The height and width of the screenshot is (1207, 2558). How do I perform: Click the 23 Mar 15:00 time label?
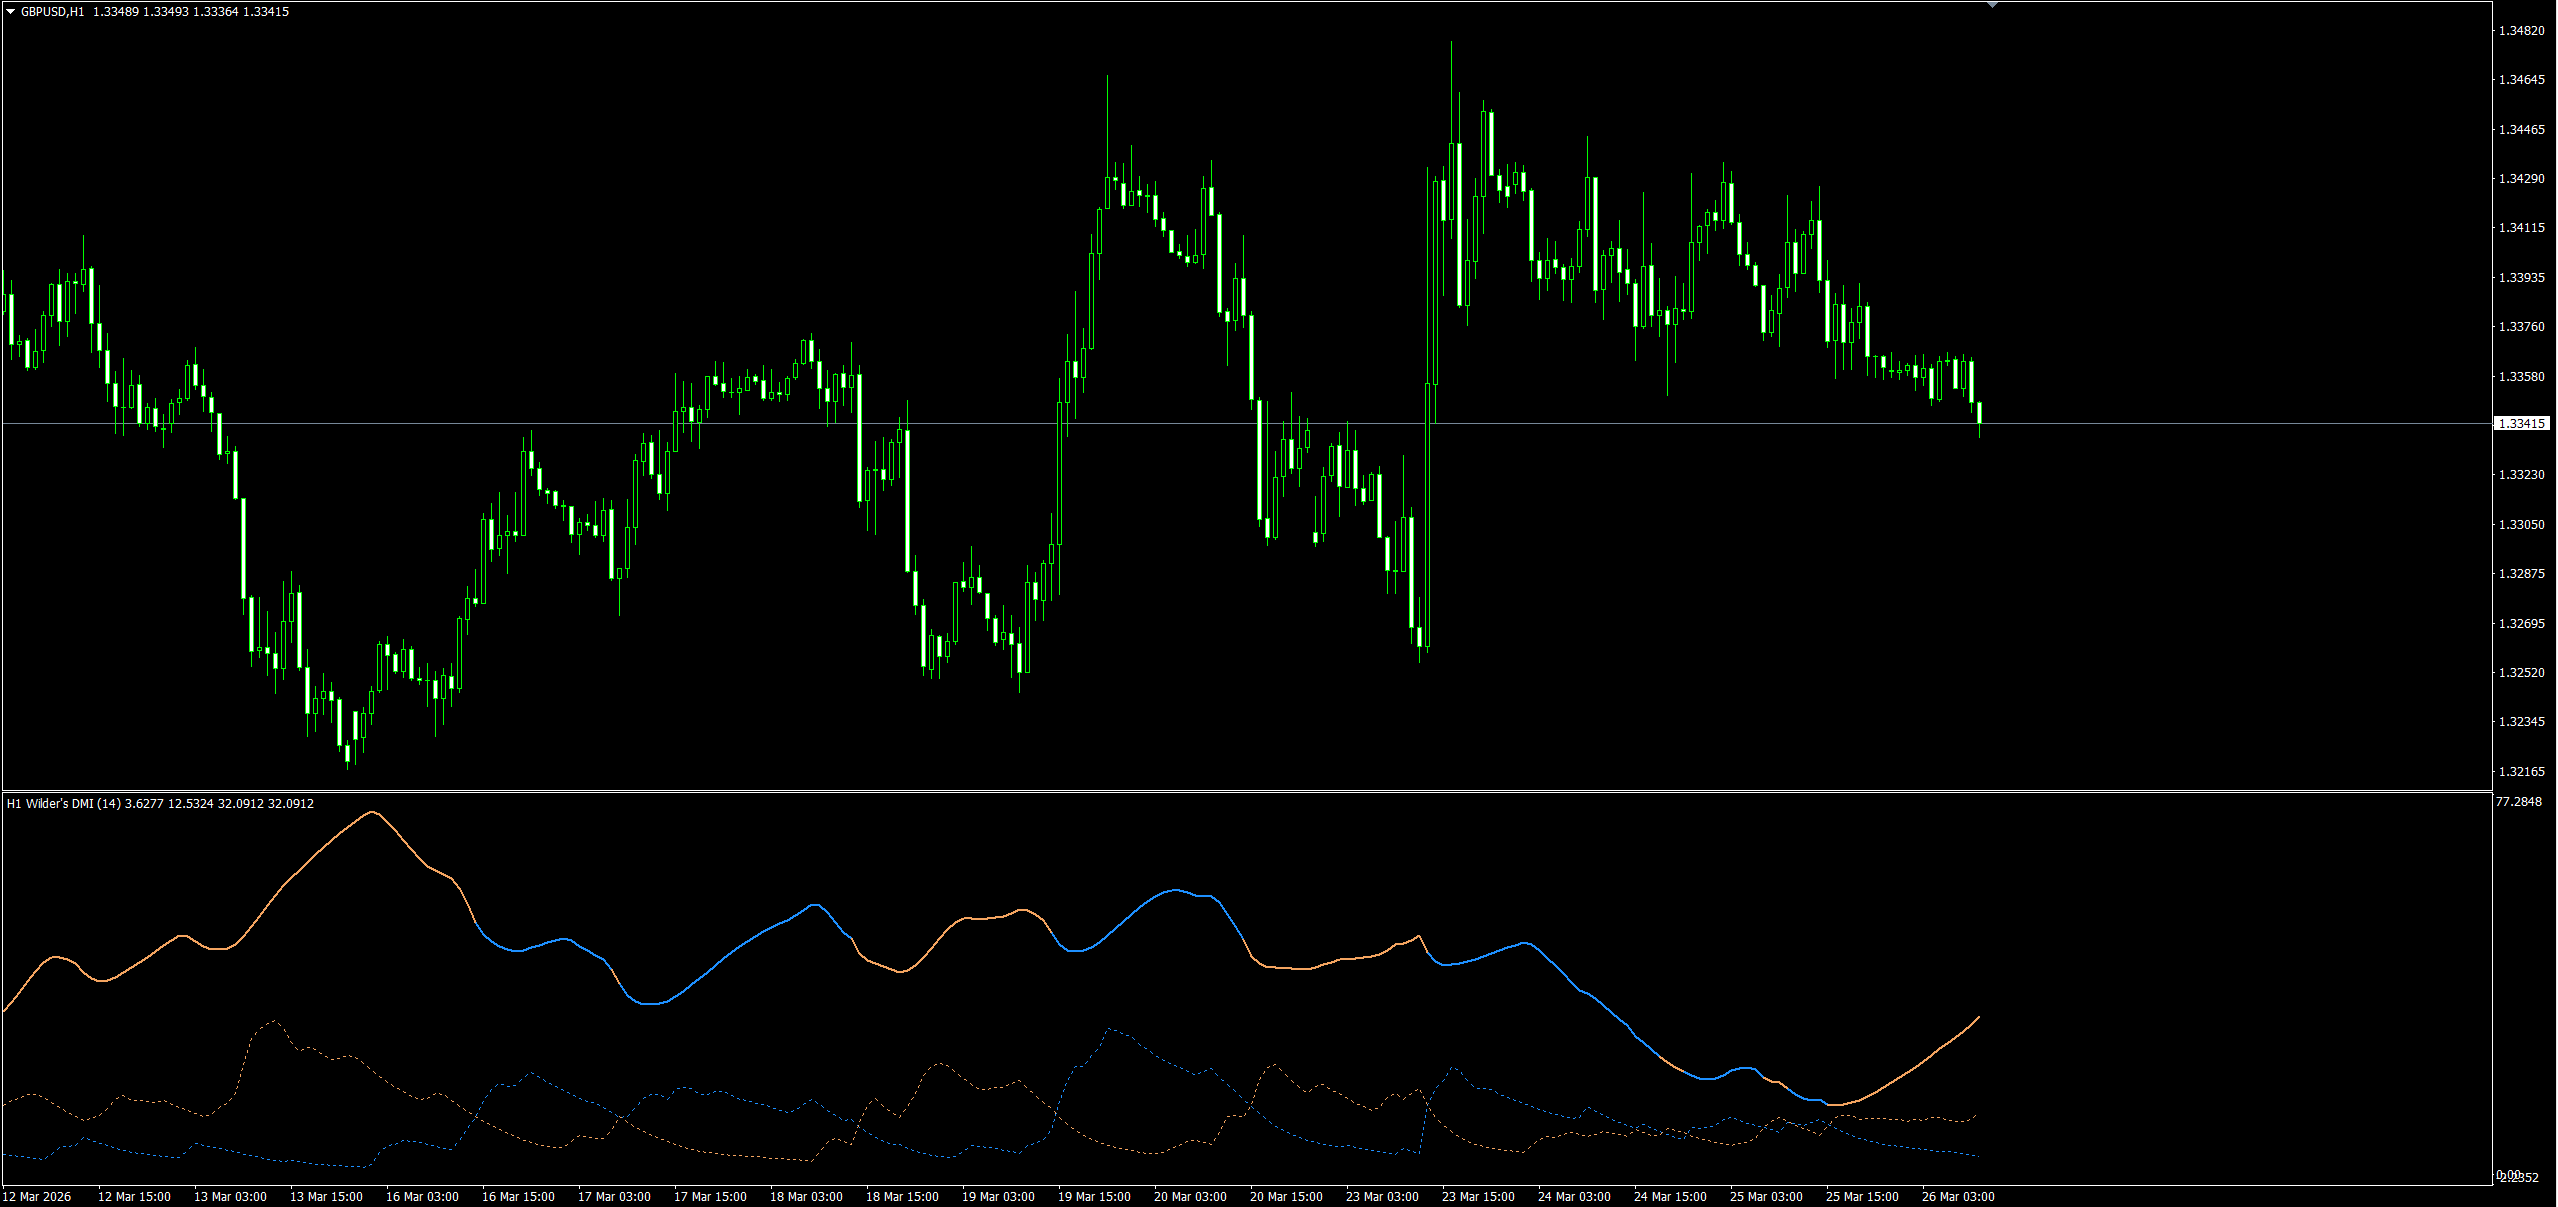point(1478,1197)
